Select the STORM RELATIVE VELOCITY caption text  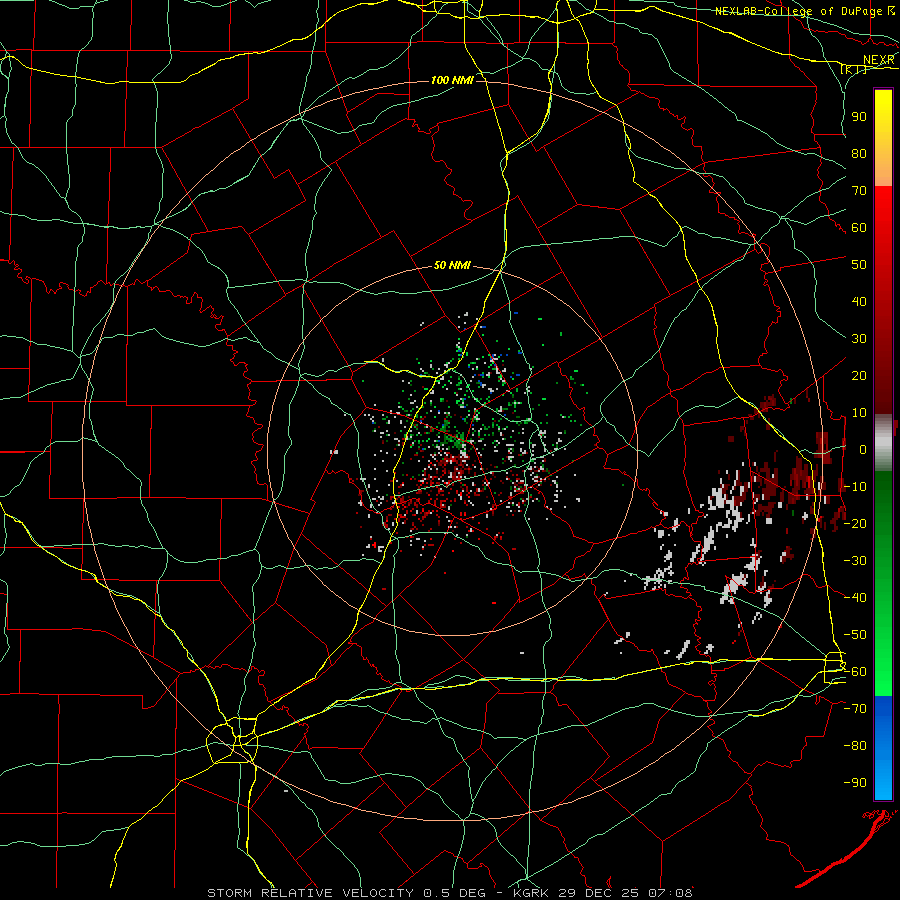point(310,893)
